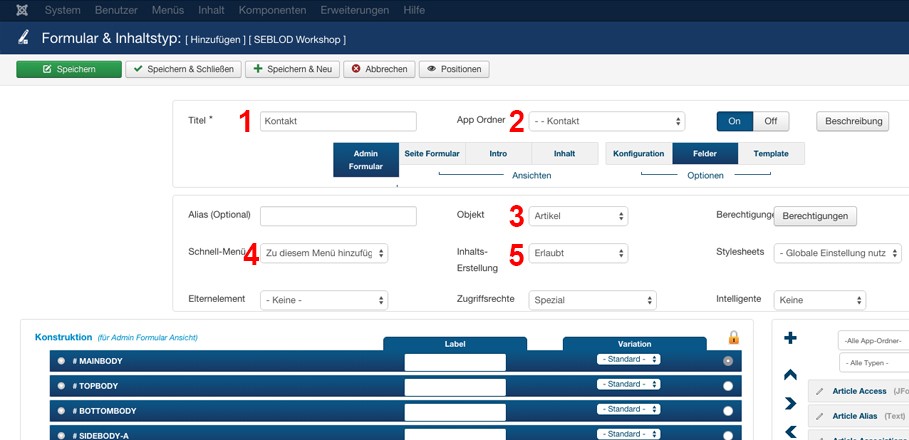Screen dimensions: 909x440
Task: Select the Admin Formular view tab
Action: click(366, 159)
